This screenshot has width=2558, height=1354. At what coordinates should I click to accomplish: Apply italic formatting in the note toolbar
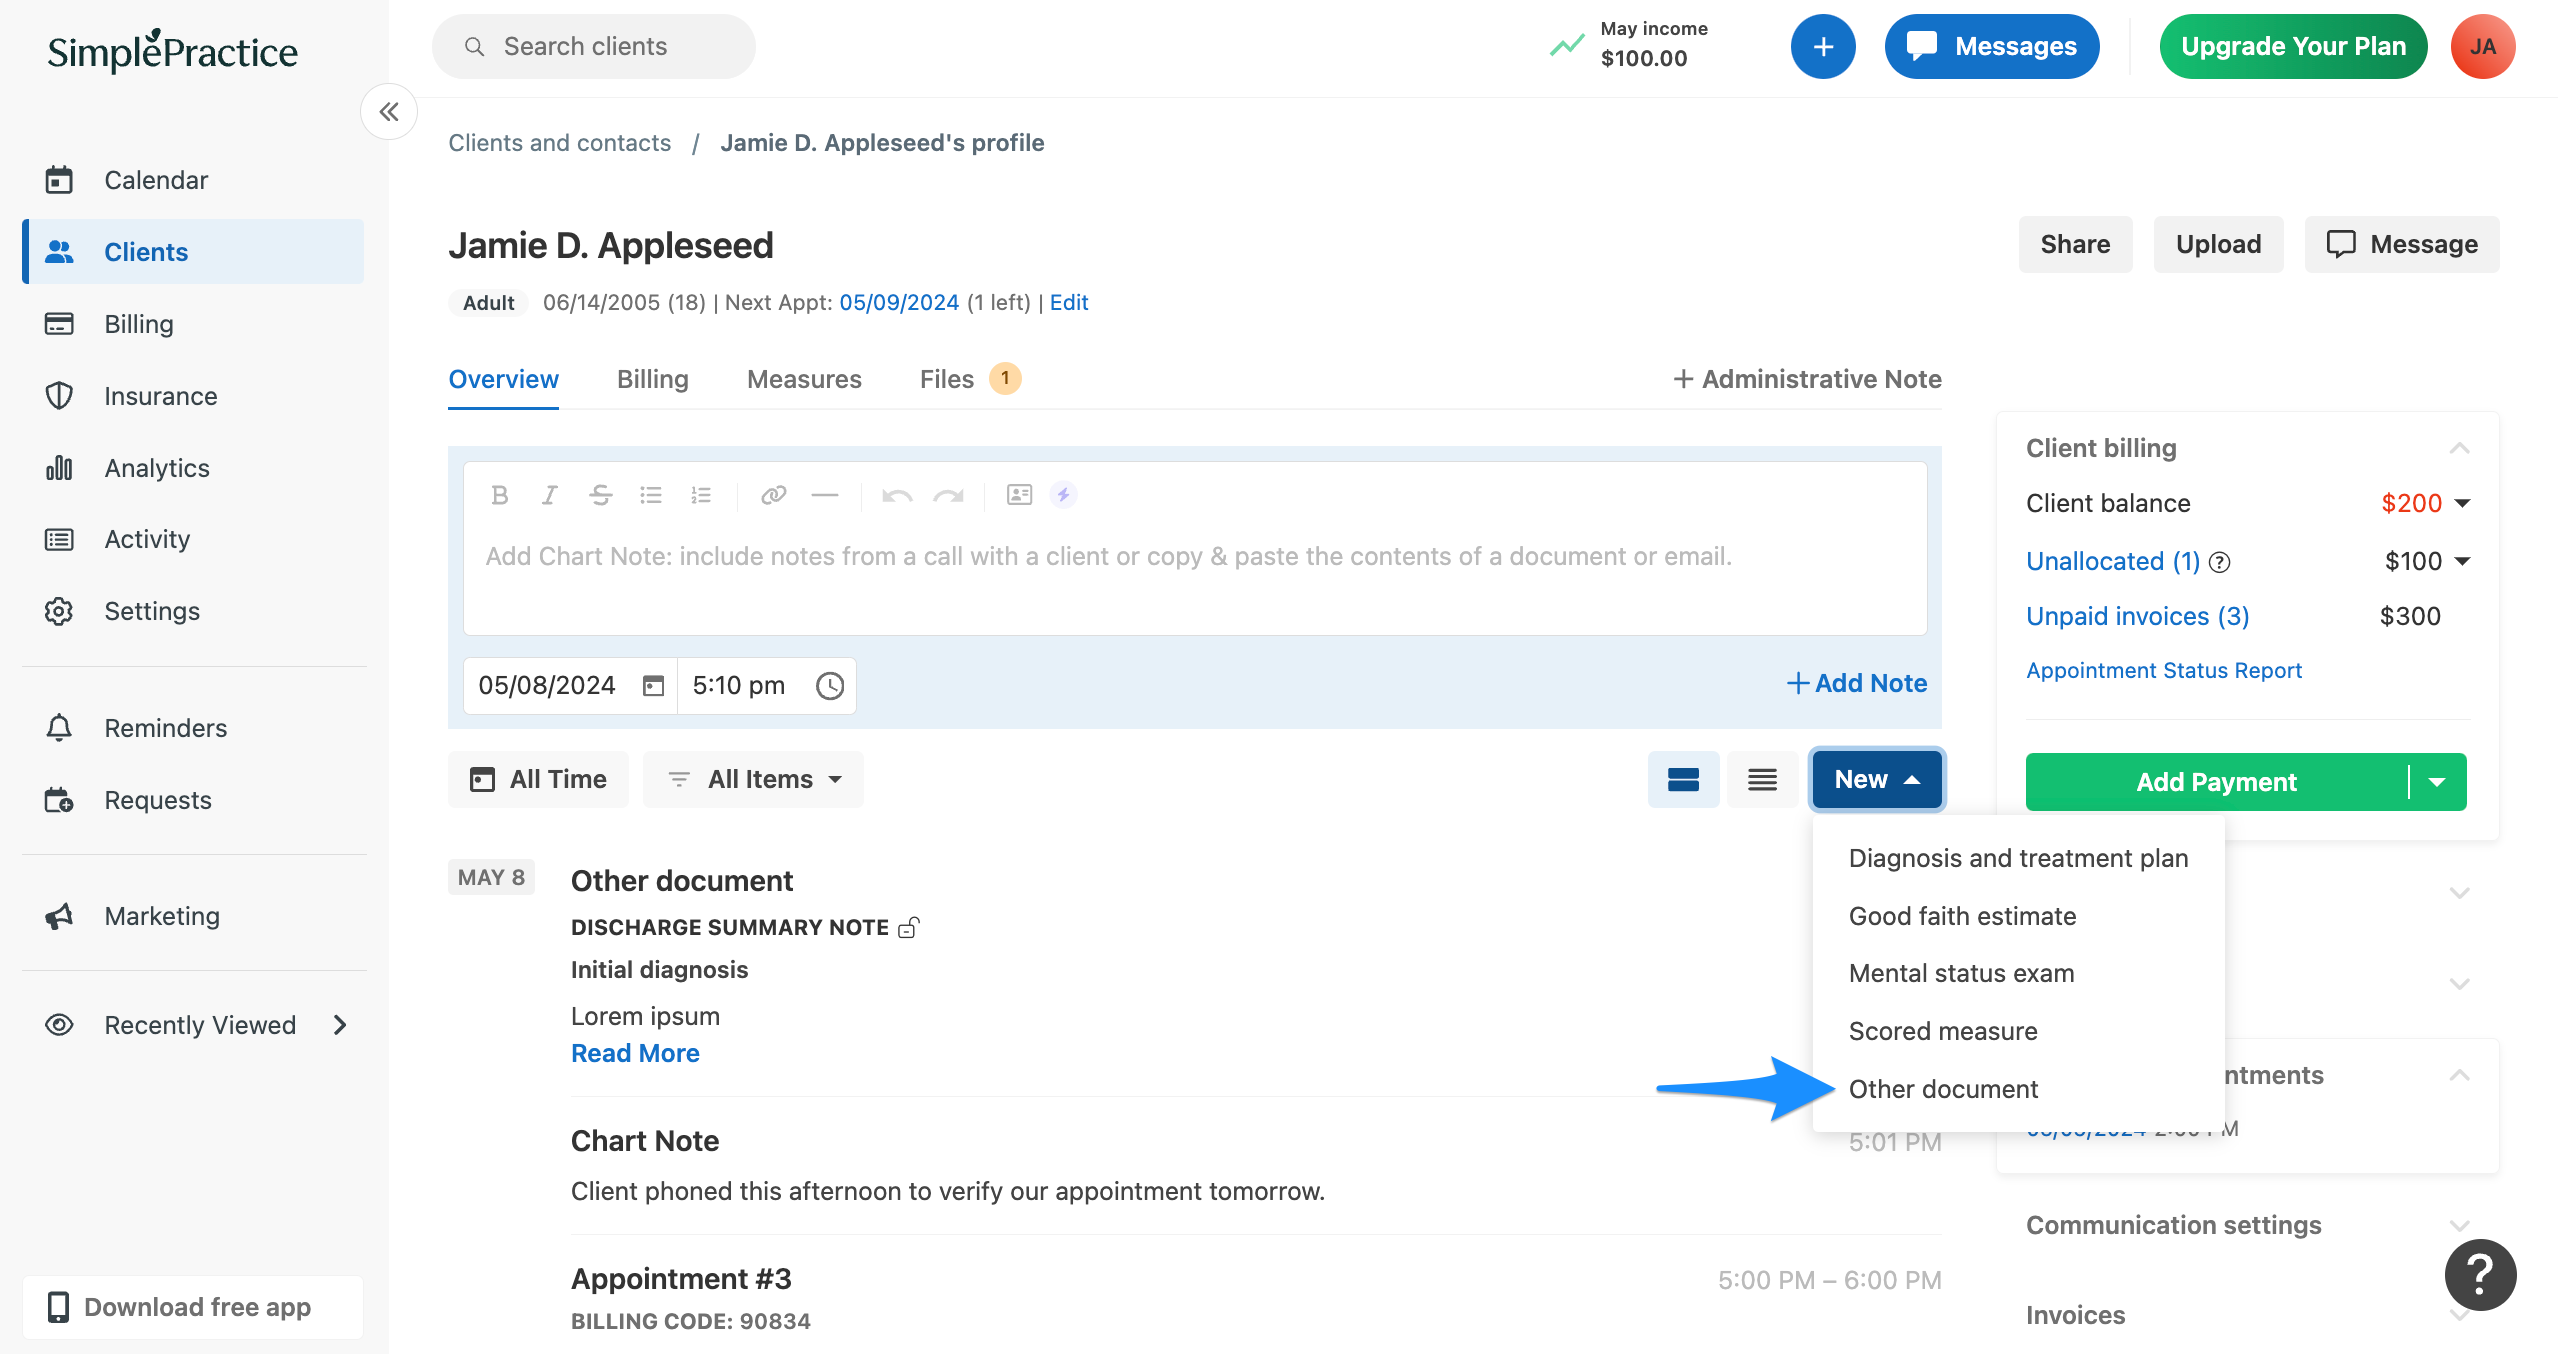click(x=549, y=495)
